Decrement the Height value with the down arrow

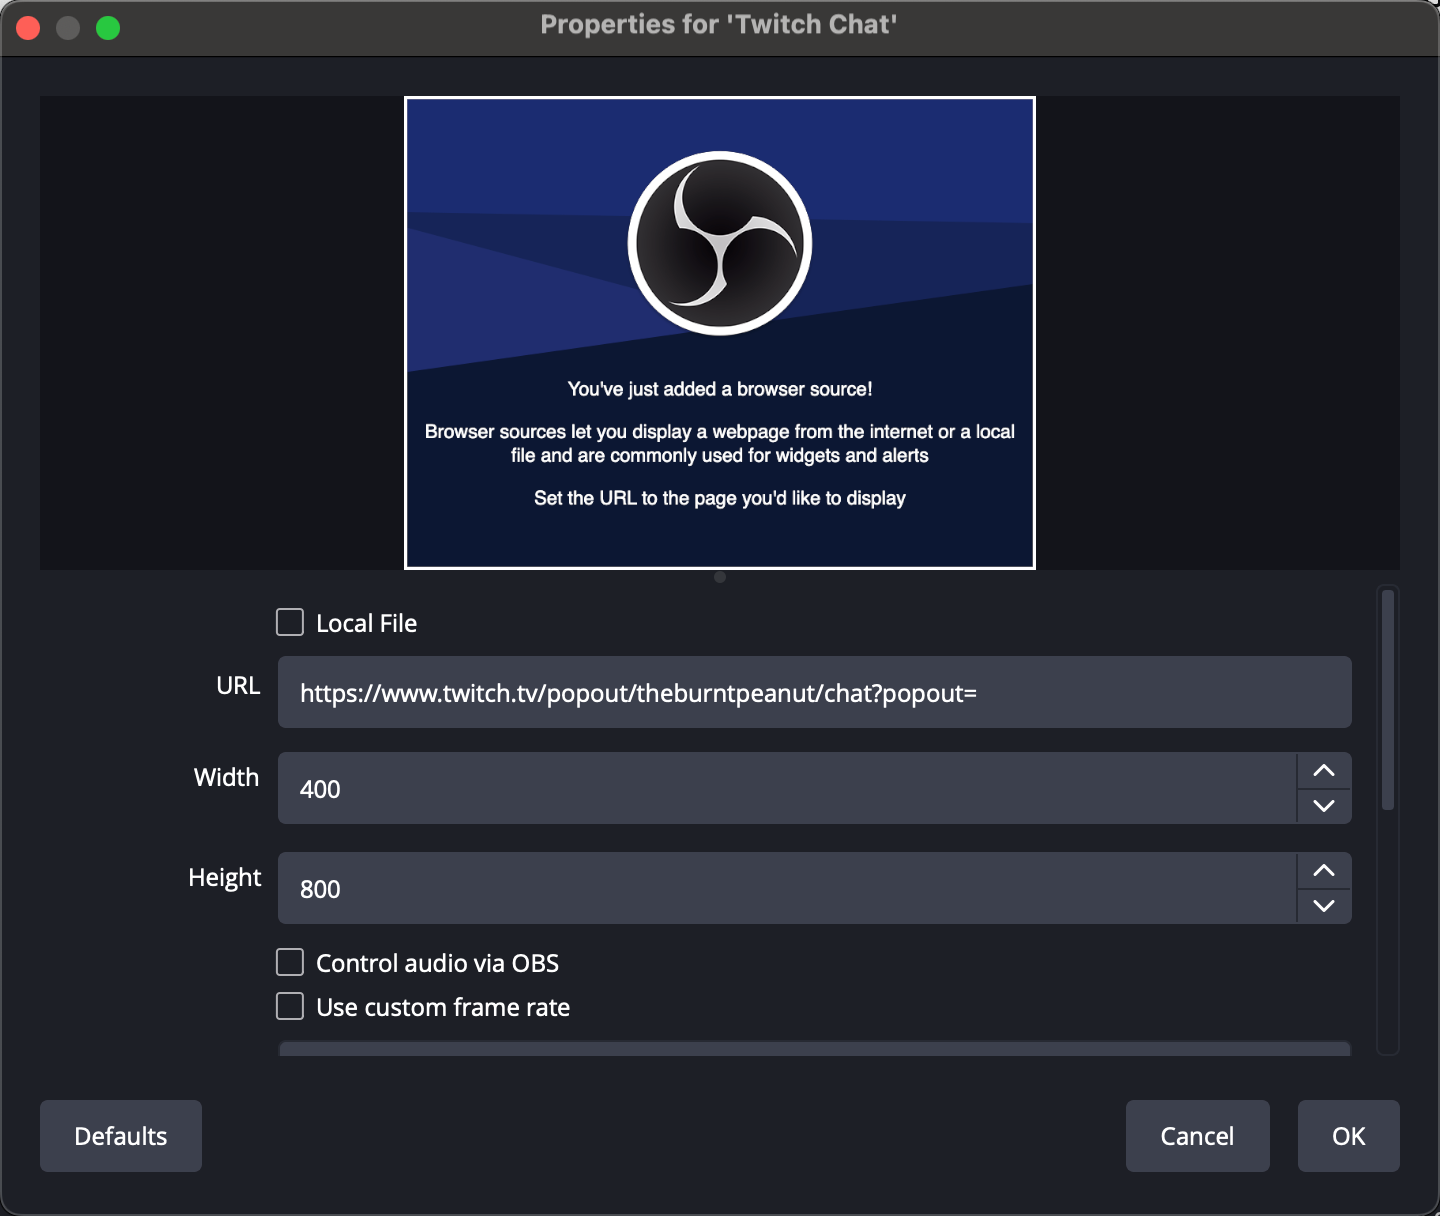(1323, 906)
